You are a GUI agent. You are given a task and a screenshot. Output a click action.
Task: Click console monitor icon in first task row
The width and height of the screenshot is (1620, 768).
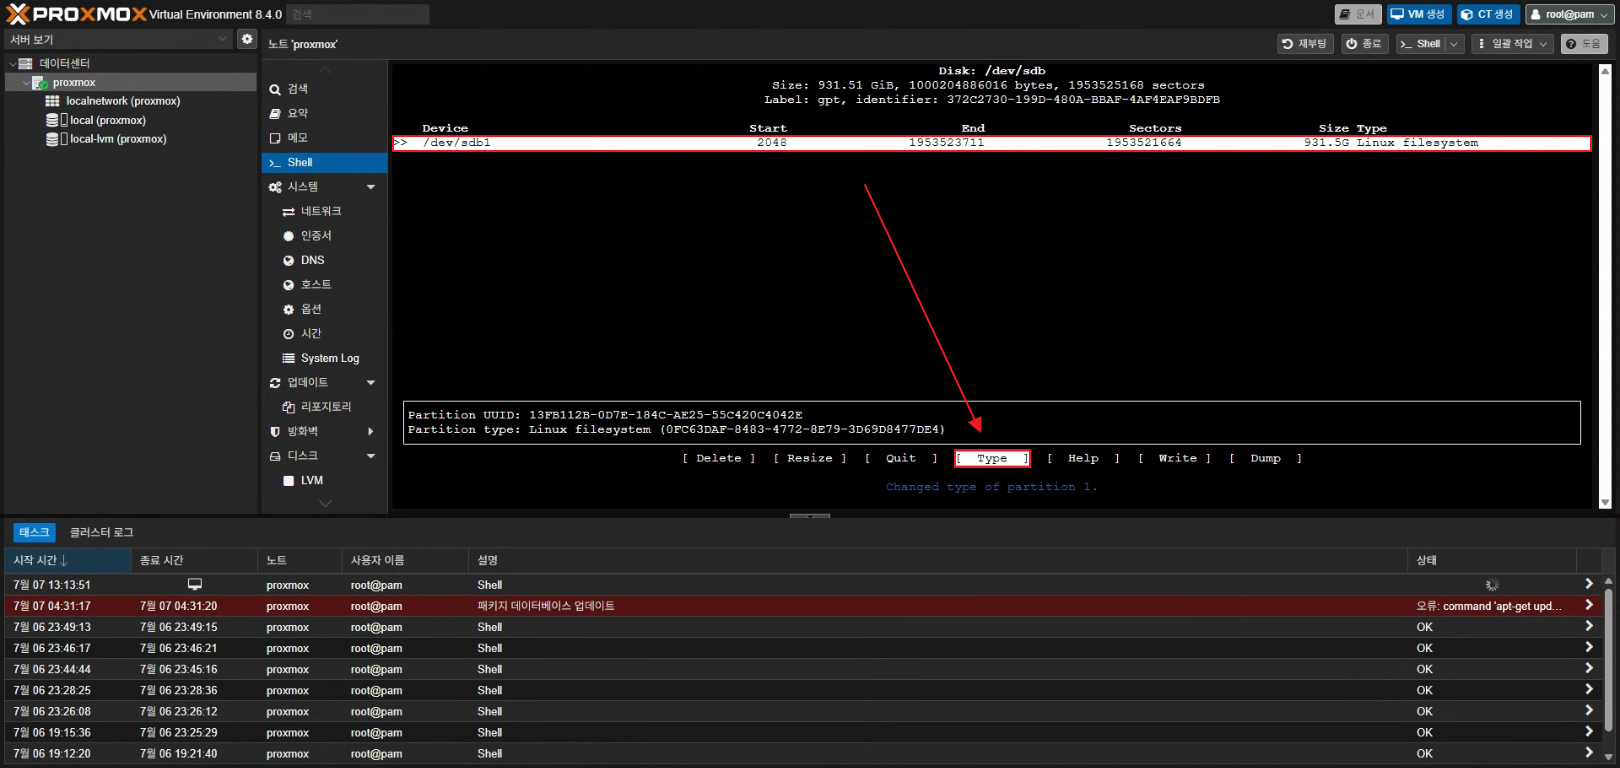coord(195,584)
